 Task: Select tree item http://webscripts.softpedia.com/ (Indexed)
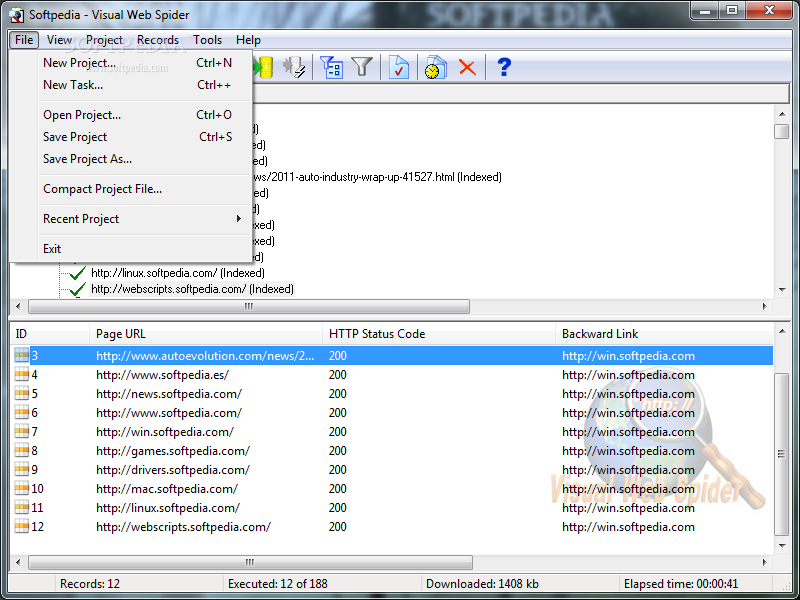(x=192, y=289)
